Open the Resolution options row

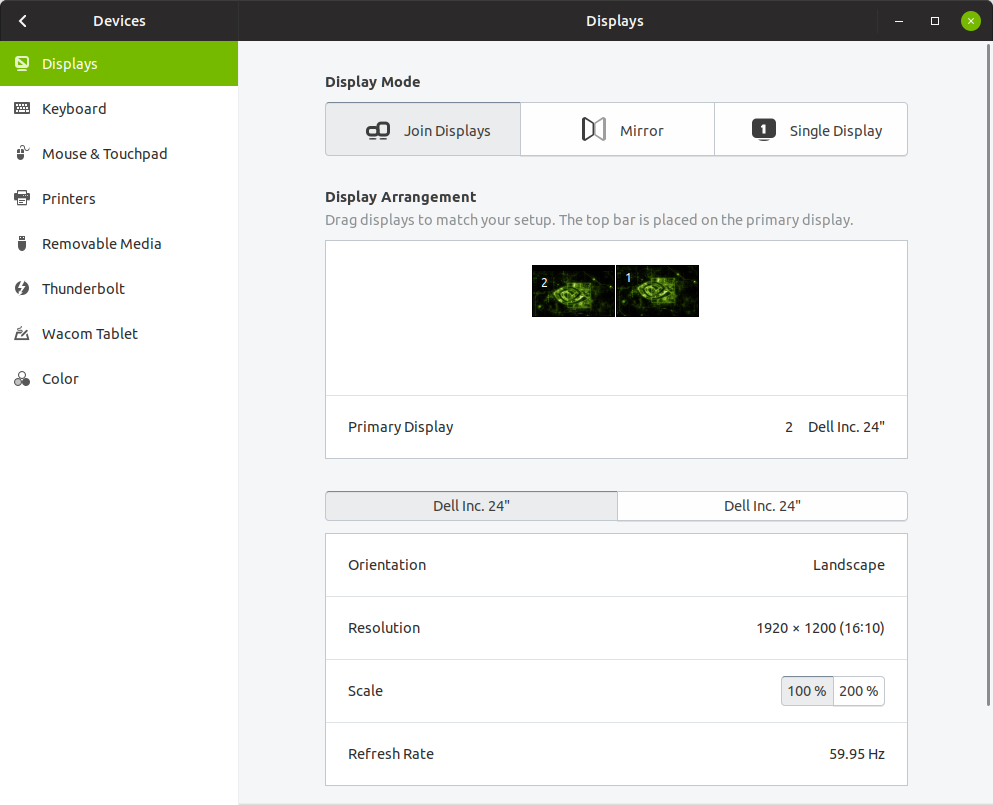[616, 628]
